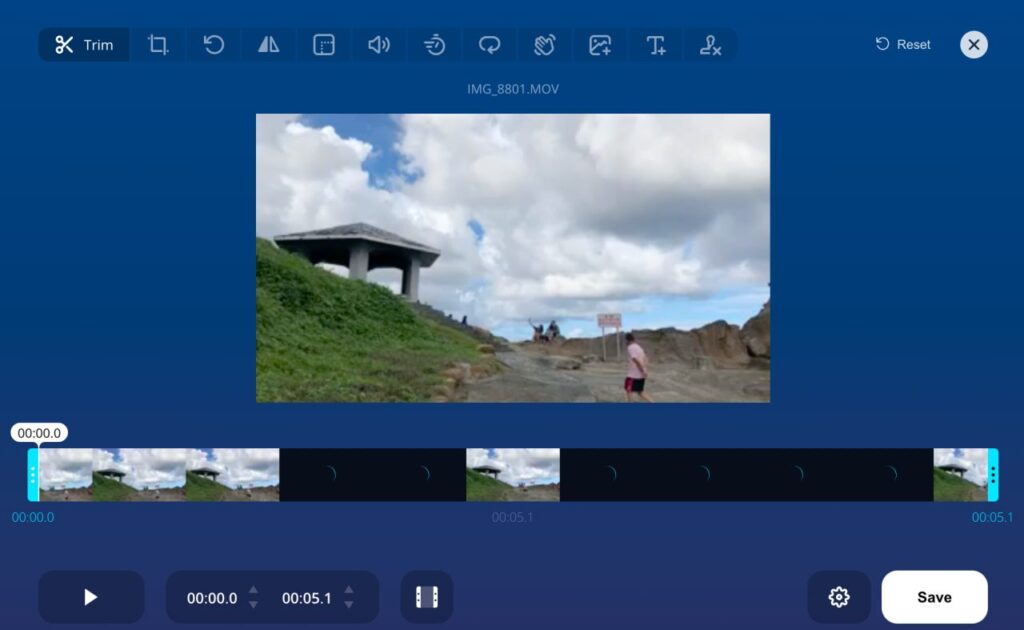Viewport: 1024px width, 630px height.
Task: Enable video looping
Action: click(489, 44)
